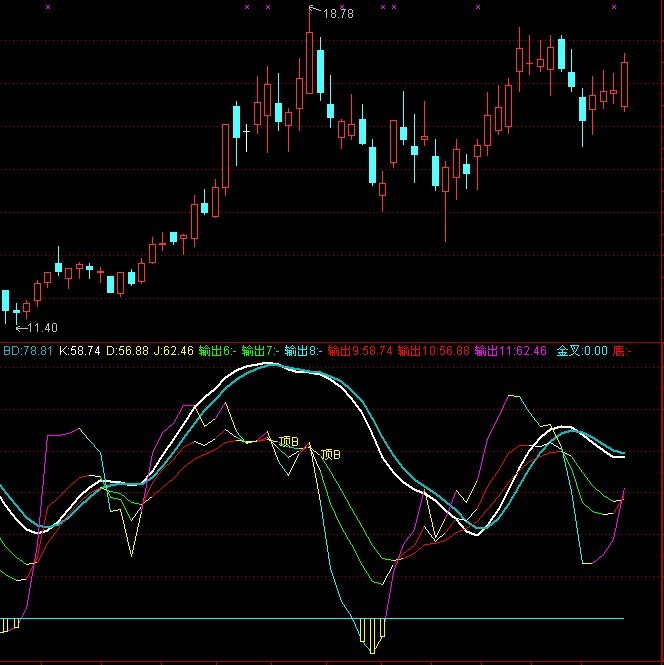
Task: Select the K:58.74 indicator label
Action: click(x=80, y=351)
